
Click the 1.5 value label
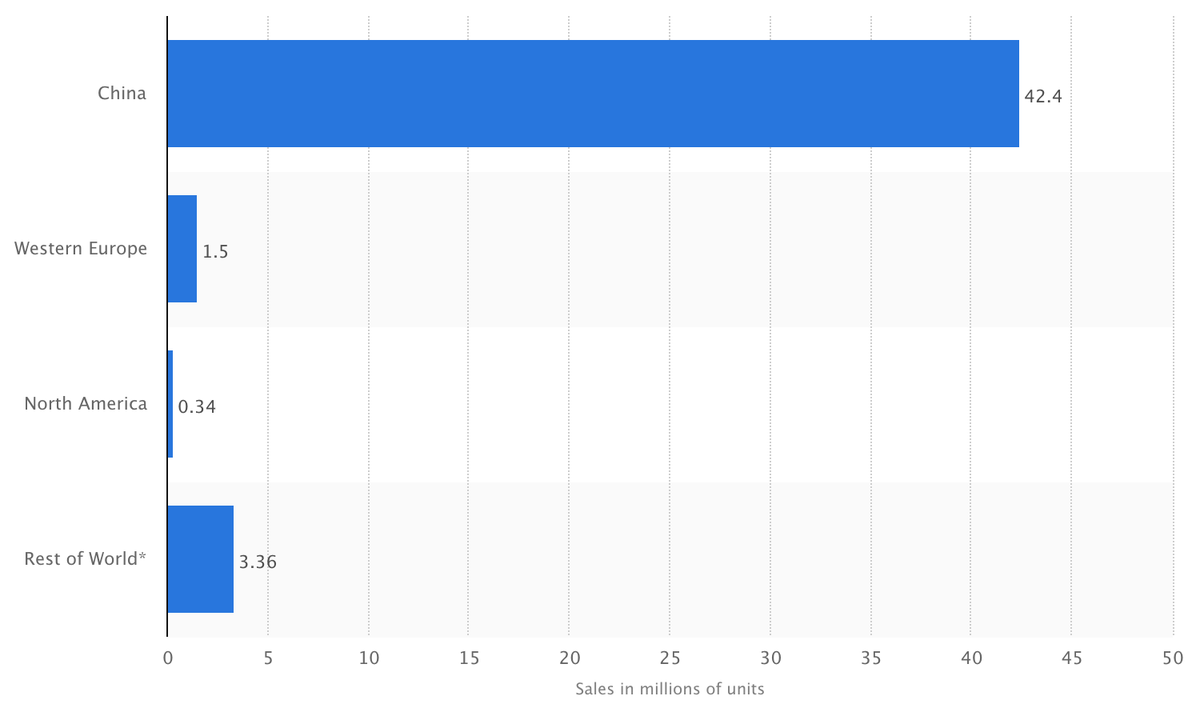point(216,251)
